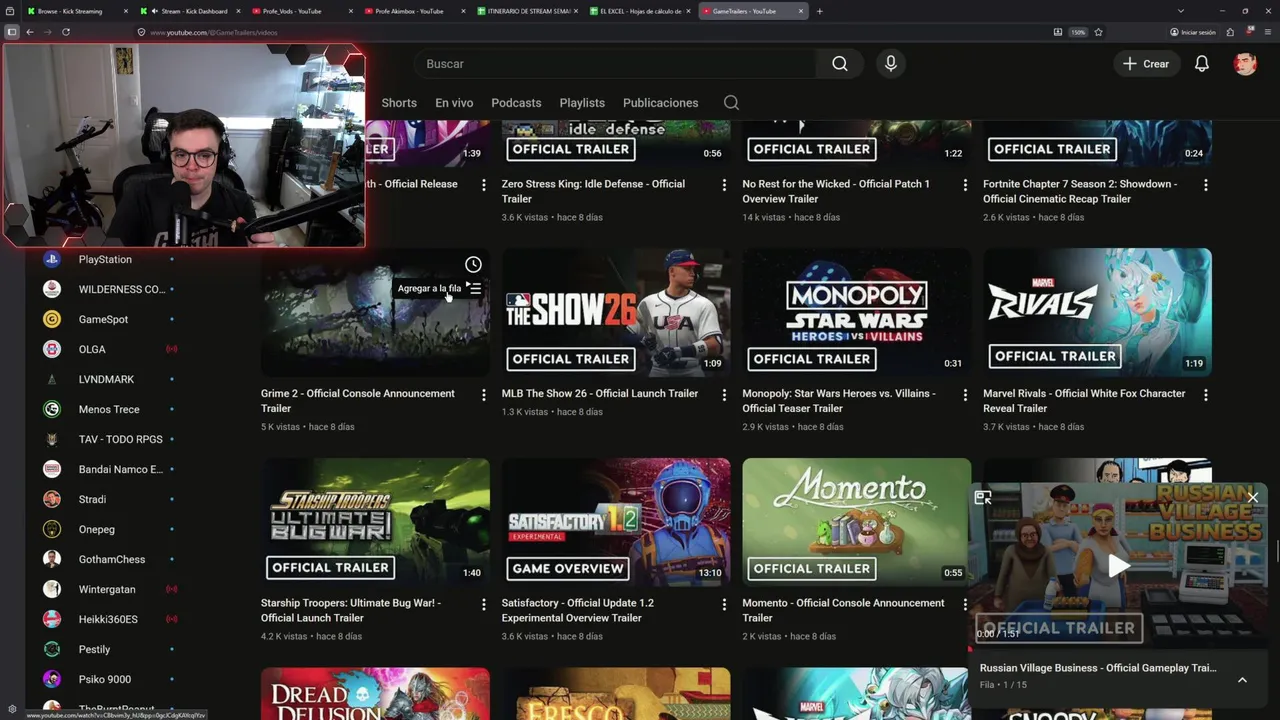Screen dimensions: 1280x720
Task: Play Satisfactory 1.2 overview thumbnail
Action: click(x=616, y=522)
